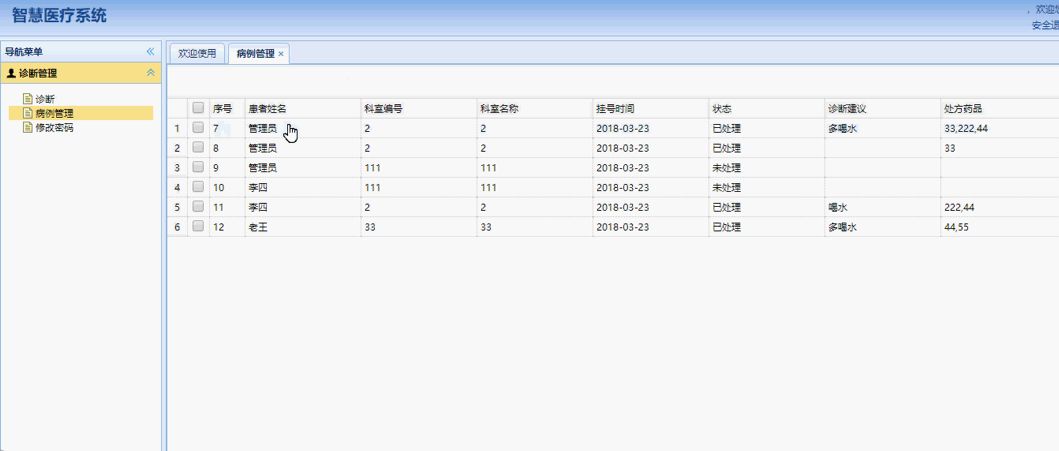The width and height of the screenshot is (1059, 451).
Task: Click 多喝水 in record 7 row
Action: [x=843, y=128]
